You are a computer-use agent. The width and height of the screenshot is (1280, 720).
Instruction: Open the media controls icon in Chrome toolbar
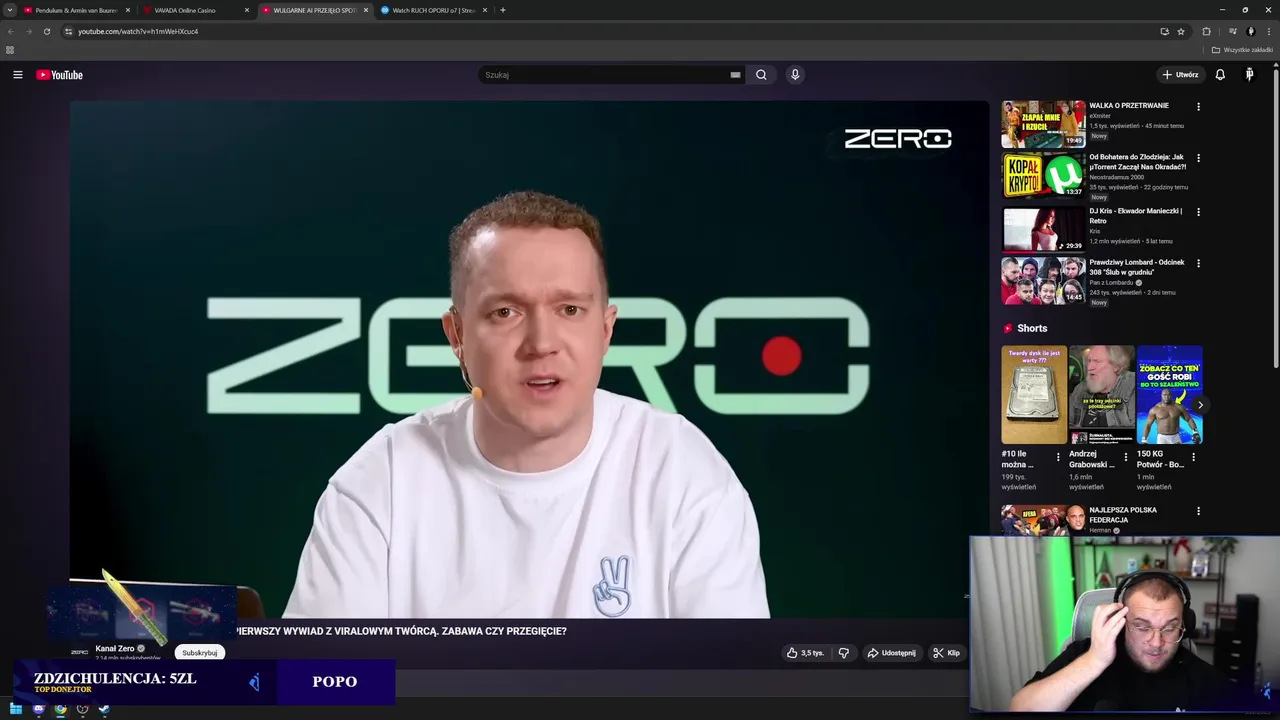1233,31
